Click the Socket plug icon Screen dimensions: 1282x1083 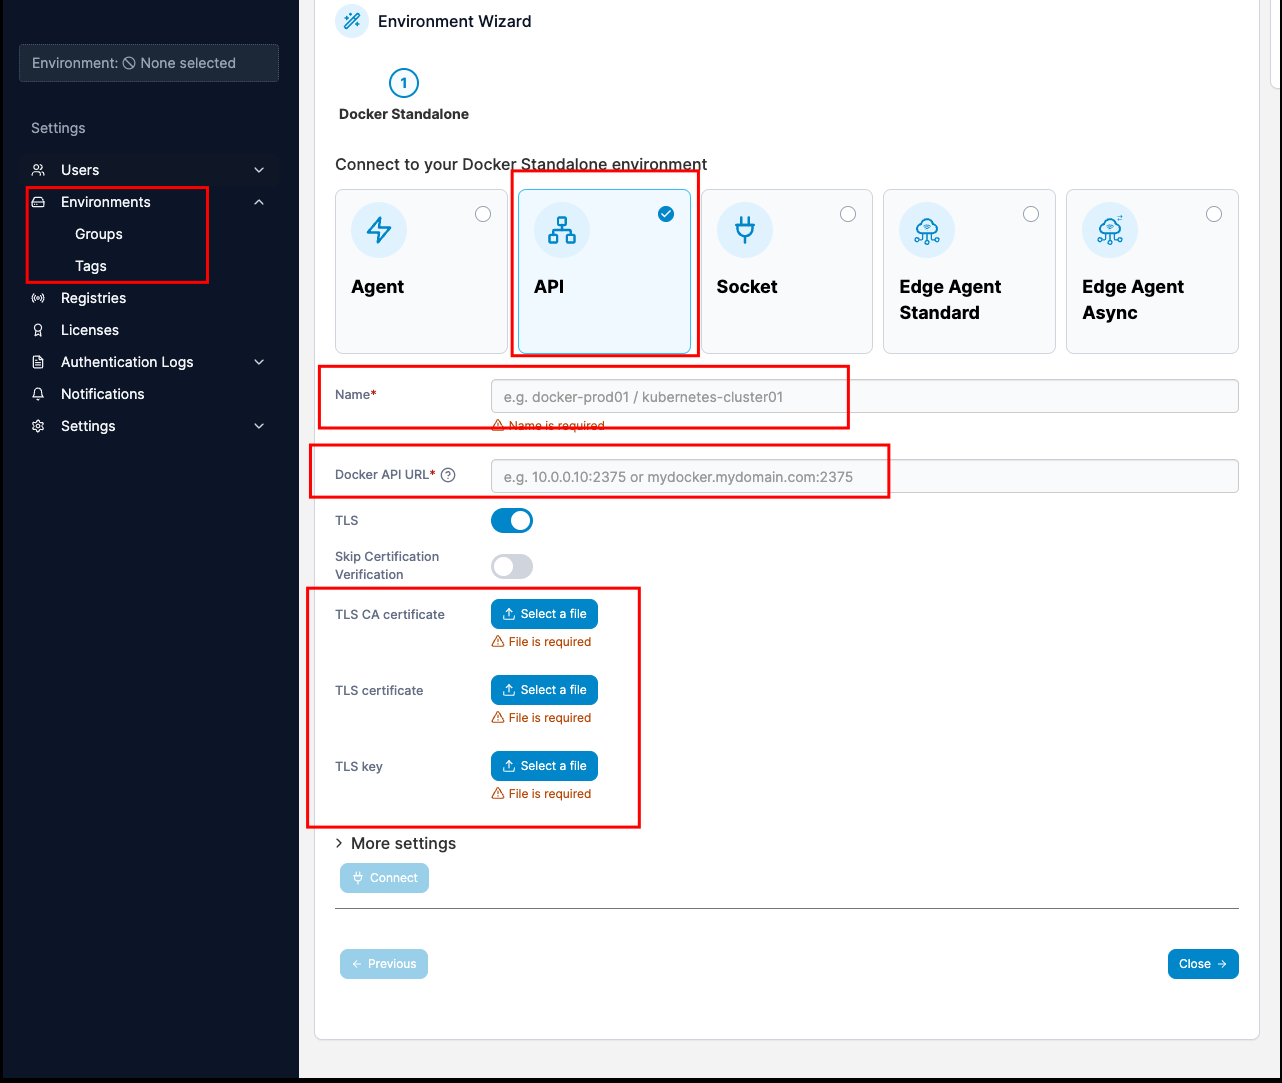[x=745, y=230]
